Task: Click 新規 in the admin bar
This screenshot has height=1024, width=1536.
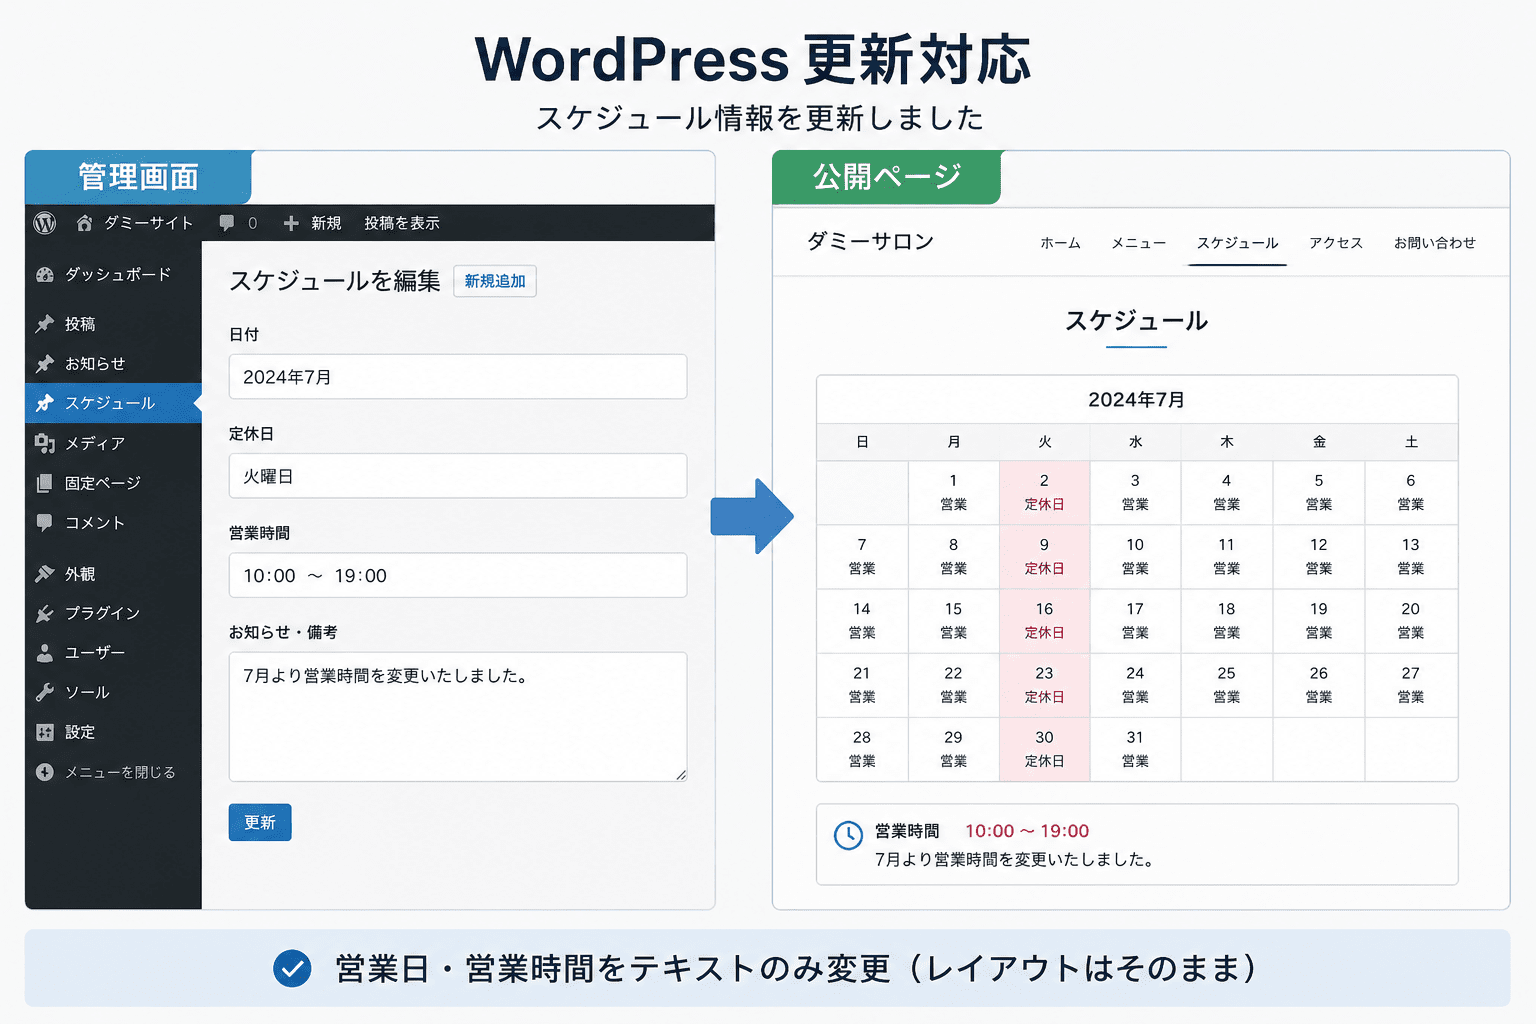Action: tap(326, 223)
